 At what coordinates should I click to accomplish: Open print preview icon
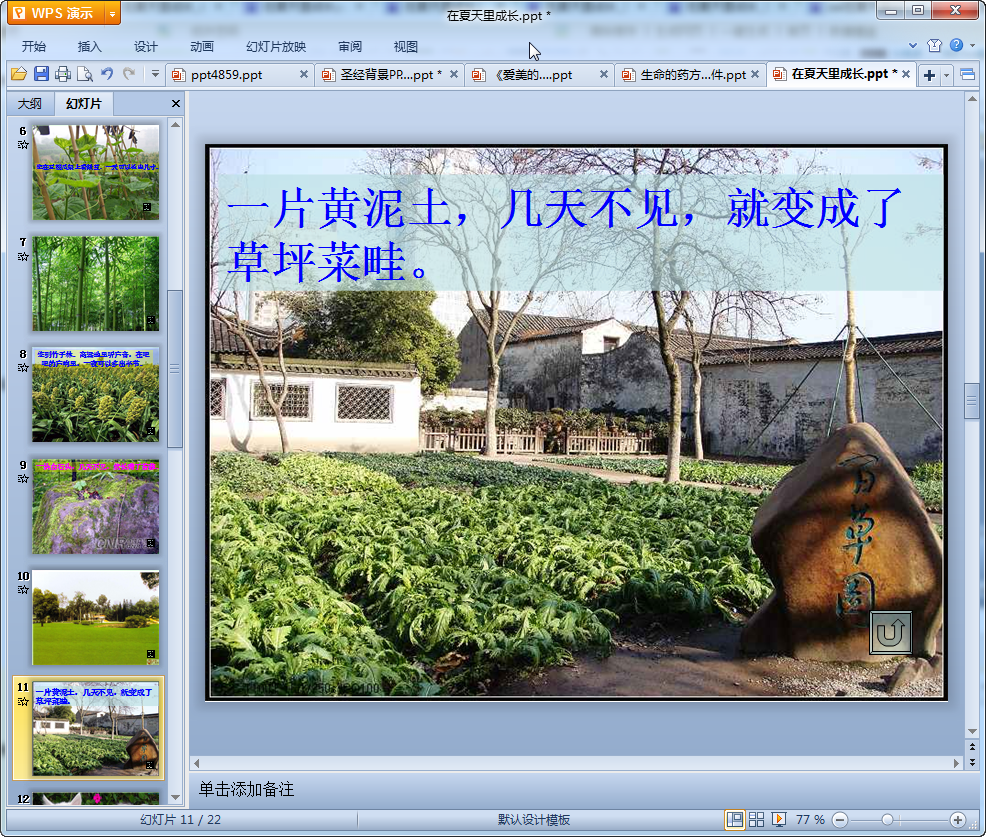84,74
